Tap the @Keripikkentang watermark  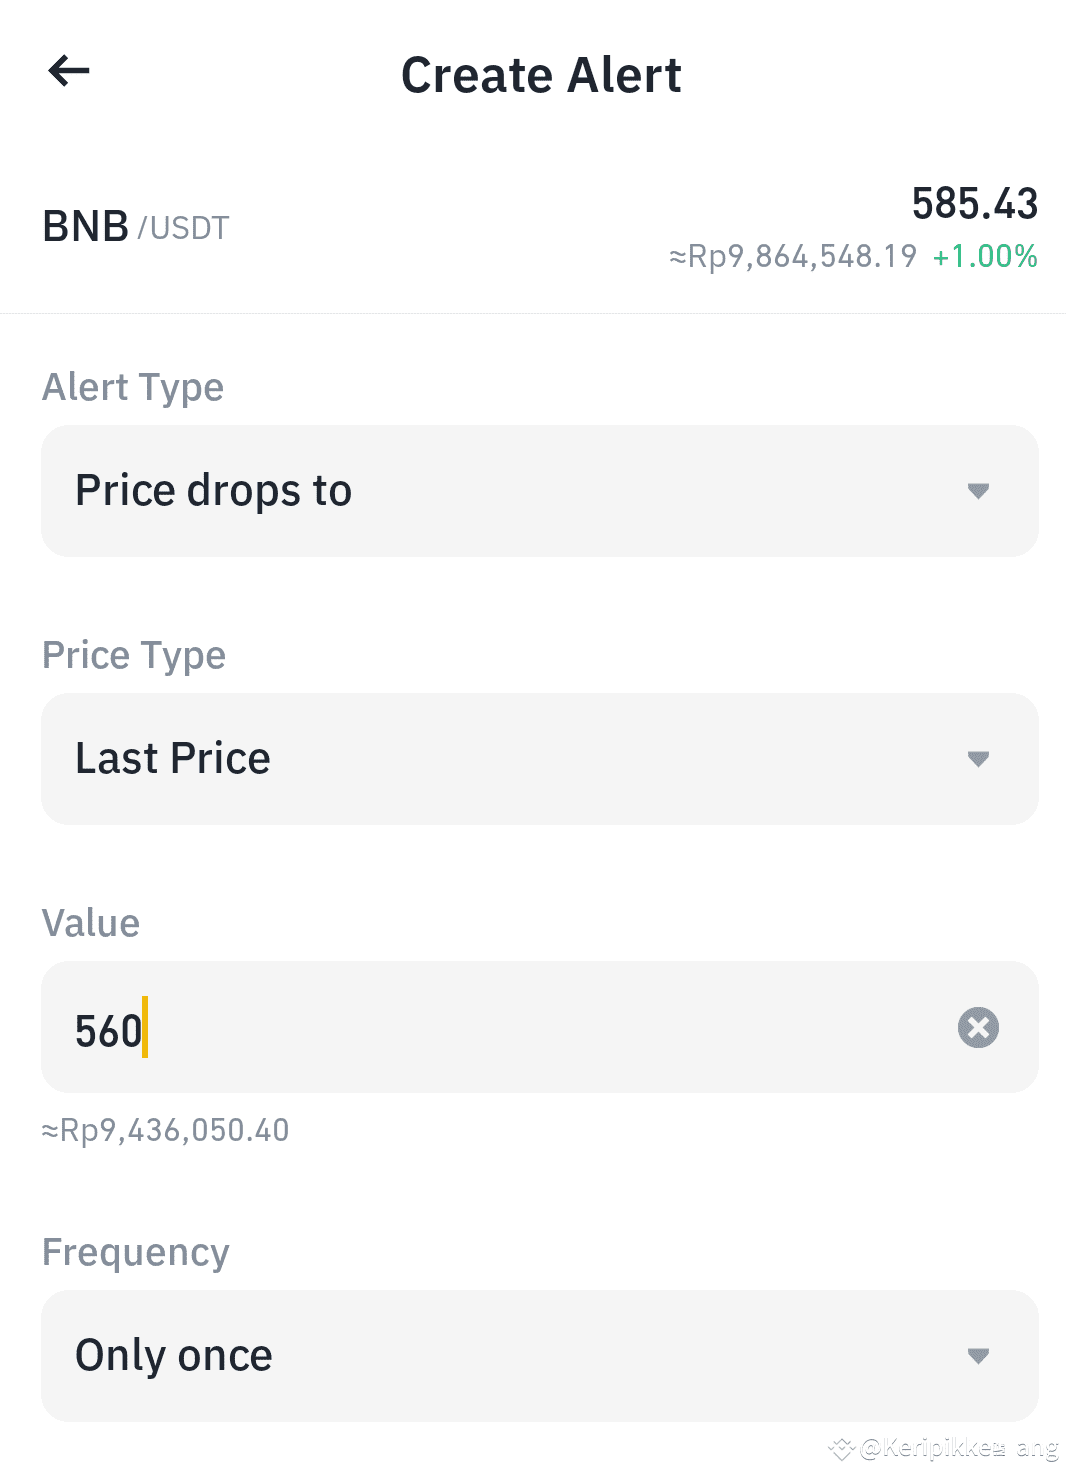tap(943, 1447)
